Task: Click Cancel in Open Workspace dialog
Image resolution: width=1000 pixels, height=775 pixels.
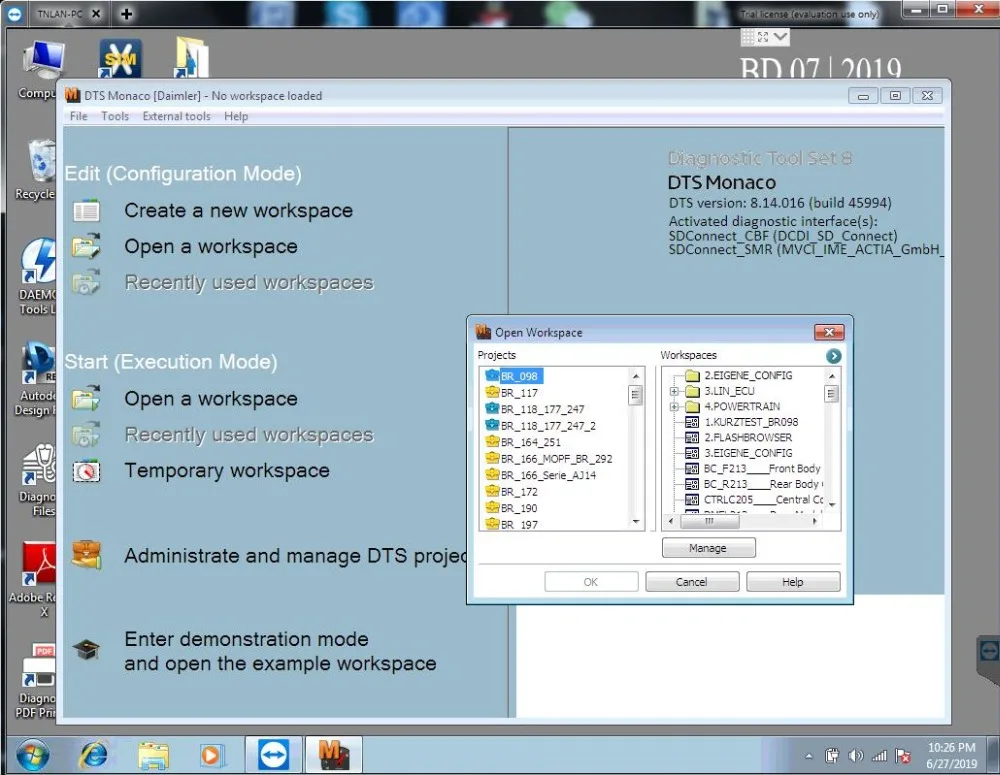Action: point(691,582)
